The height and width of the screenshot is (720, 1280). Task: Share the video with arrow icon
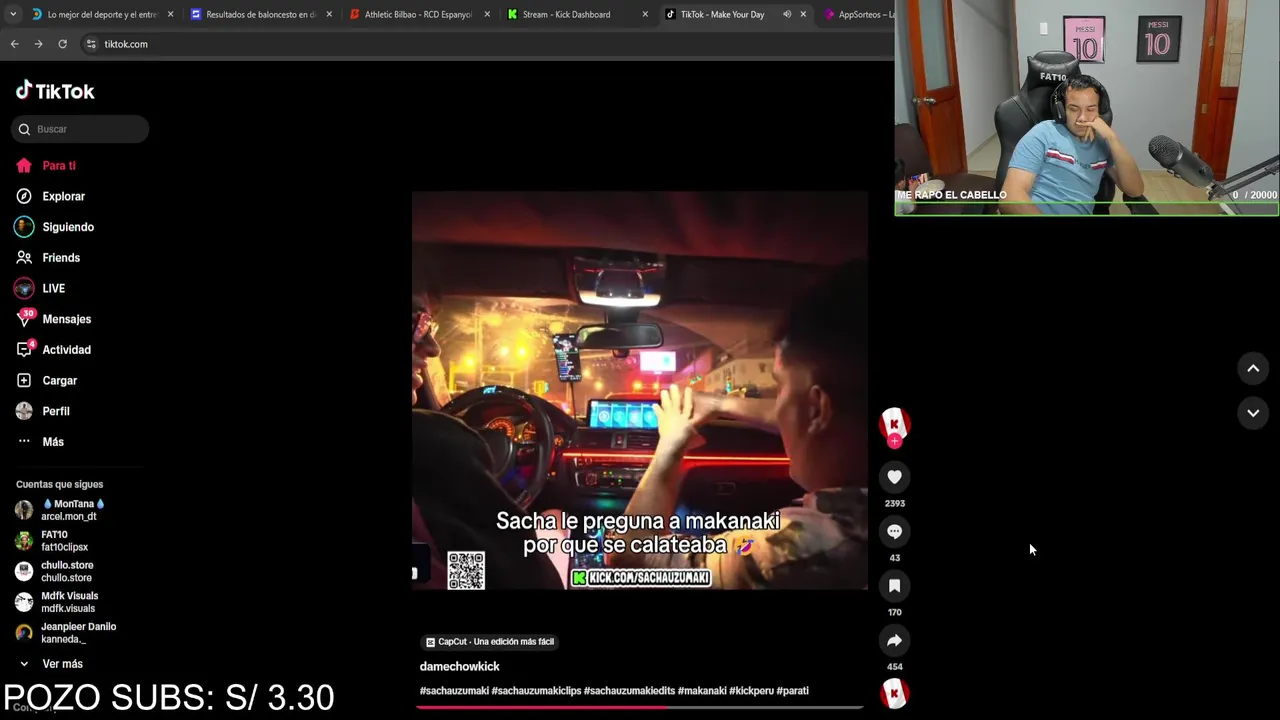pos(894,640)
